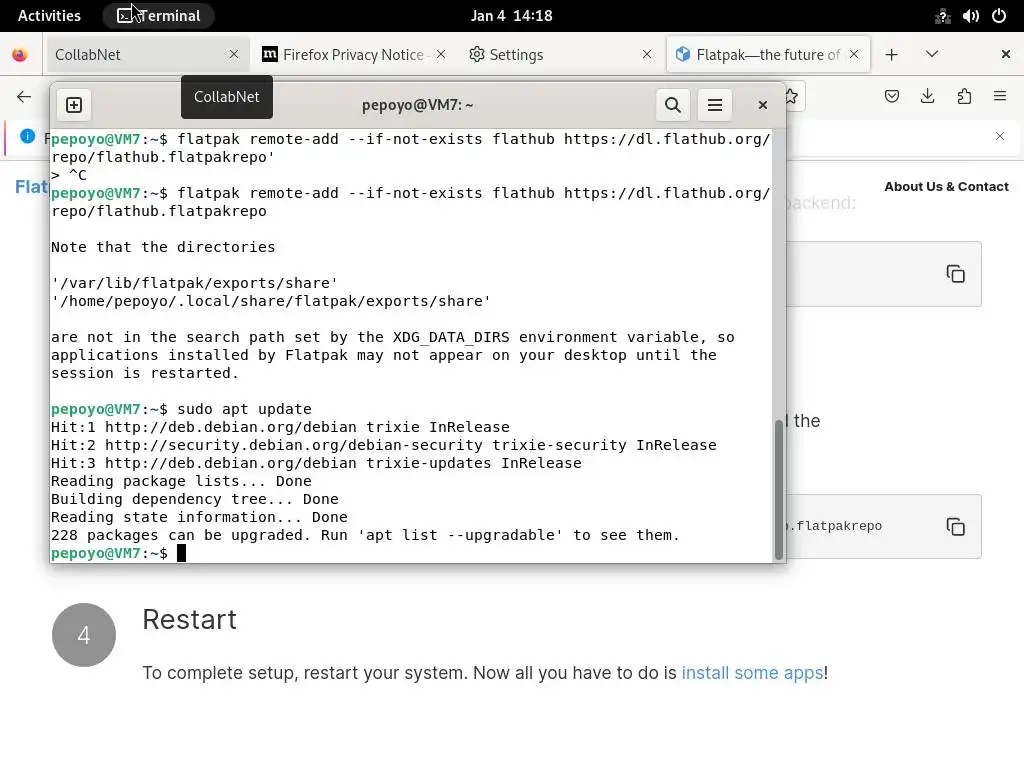1024x768 pixels.
Task: Click the '228 packages can be upgraded' line
Action: coord(365,536)
